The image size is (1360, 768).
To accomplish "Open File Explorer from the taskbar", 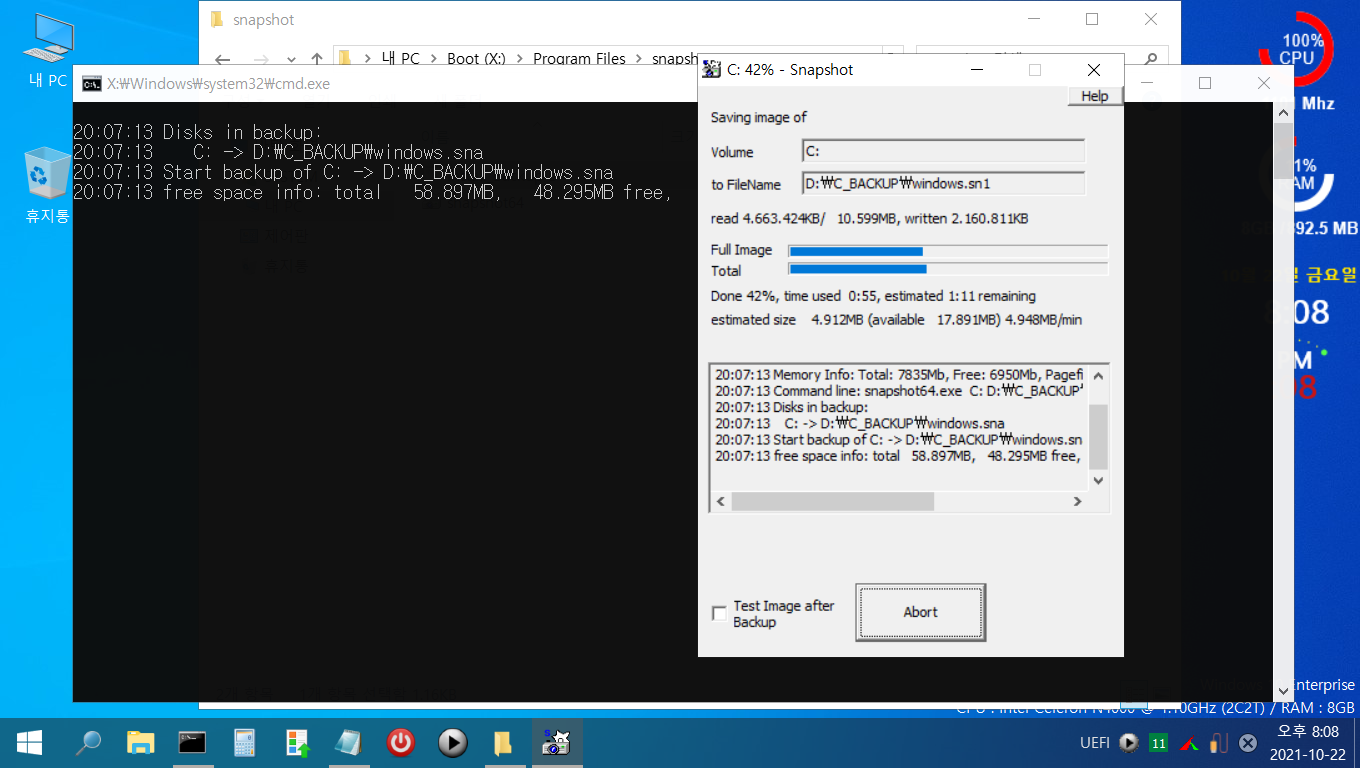I will pos(141,742).
